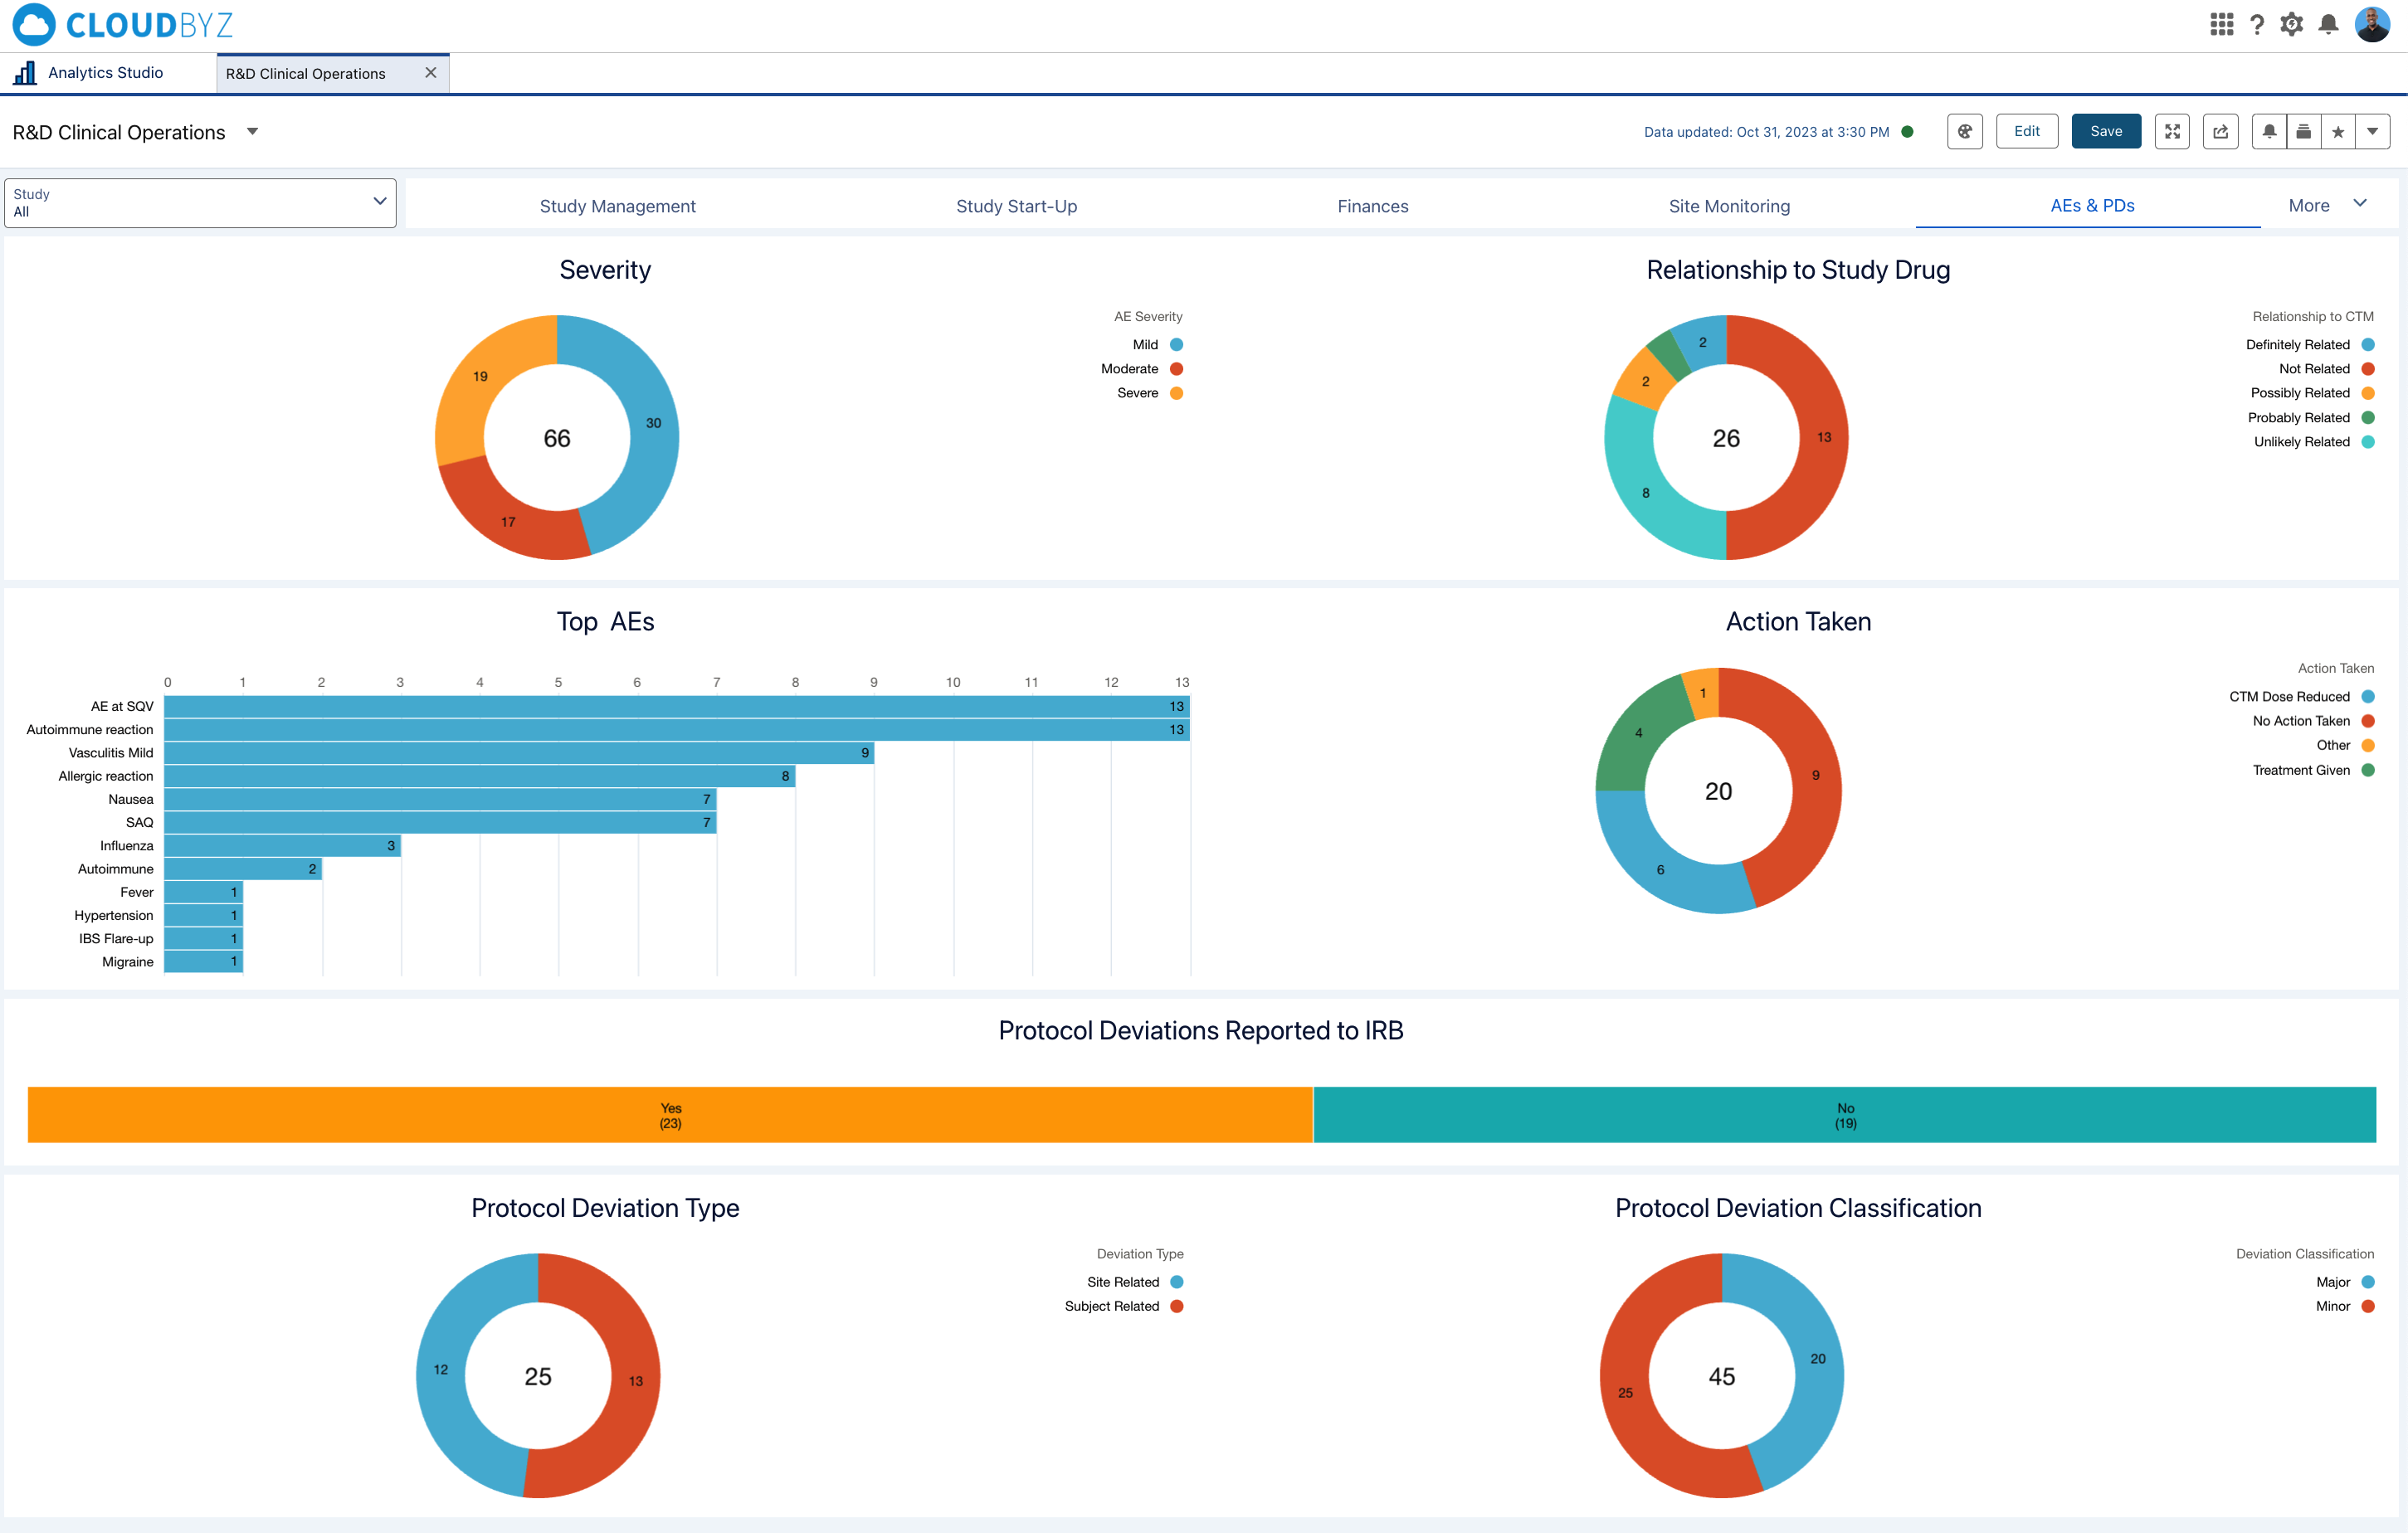Click the Analytics Studio bar chart icon
The image size is (2408, 1533).
tap(25, 72)
